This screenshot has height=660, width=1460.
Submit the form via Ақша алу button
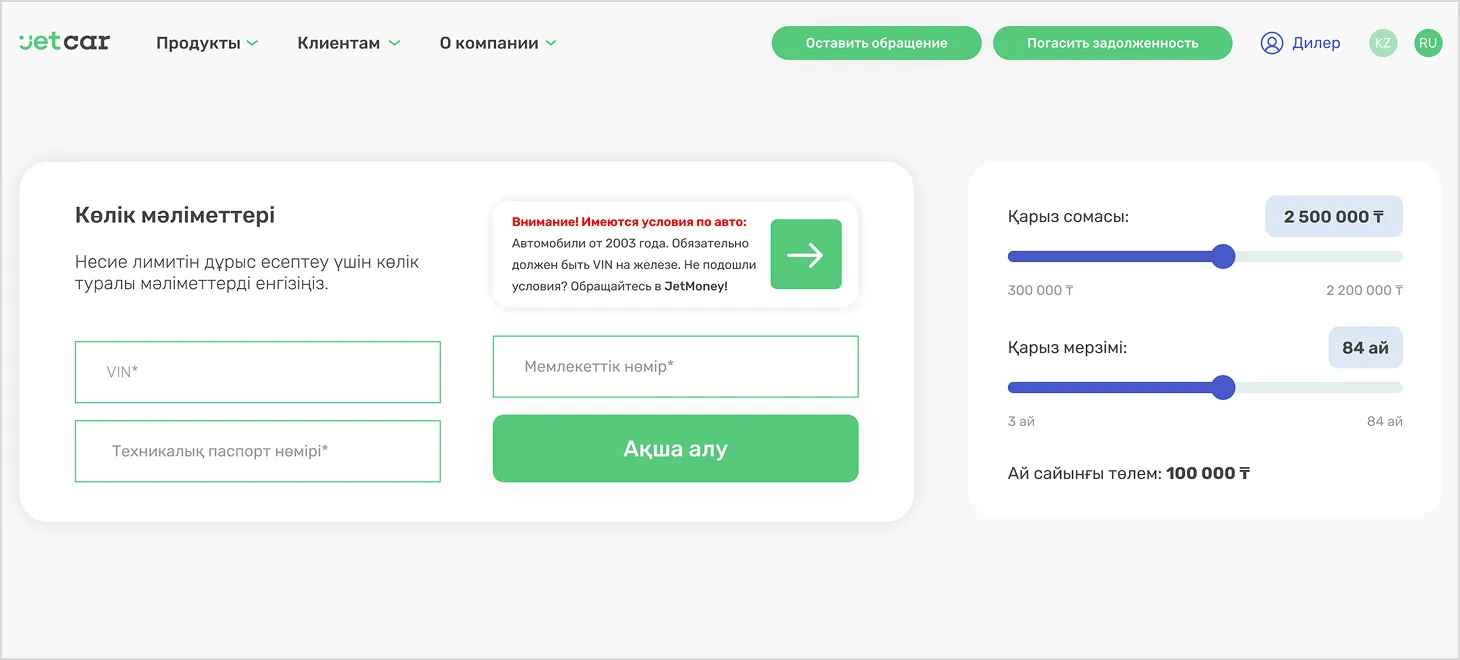pos(675,448)
